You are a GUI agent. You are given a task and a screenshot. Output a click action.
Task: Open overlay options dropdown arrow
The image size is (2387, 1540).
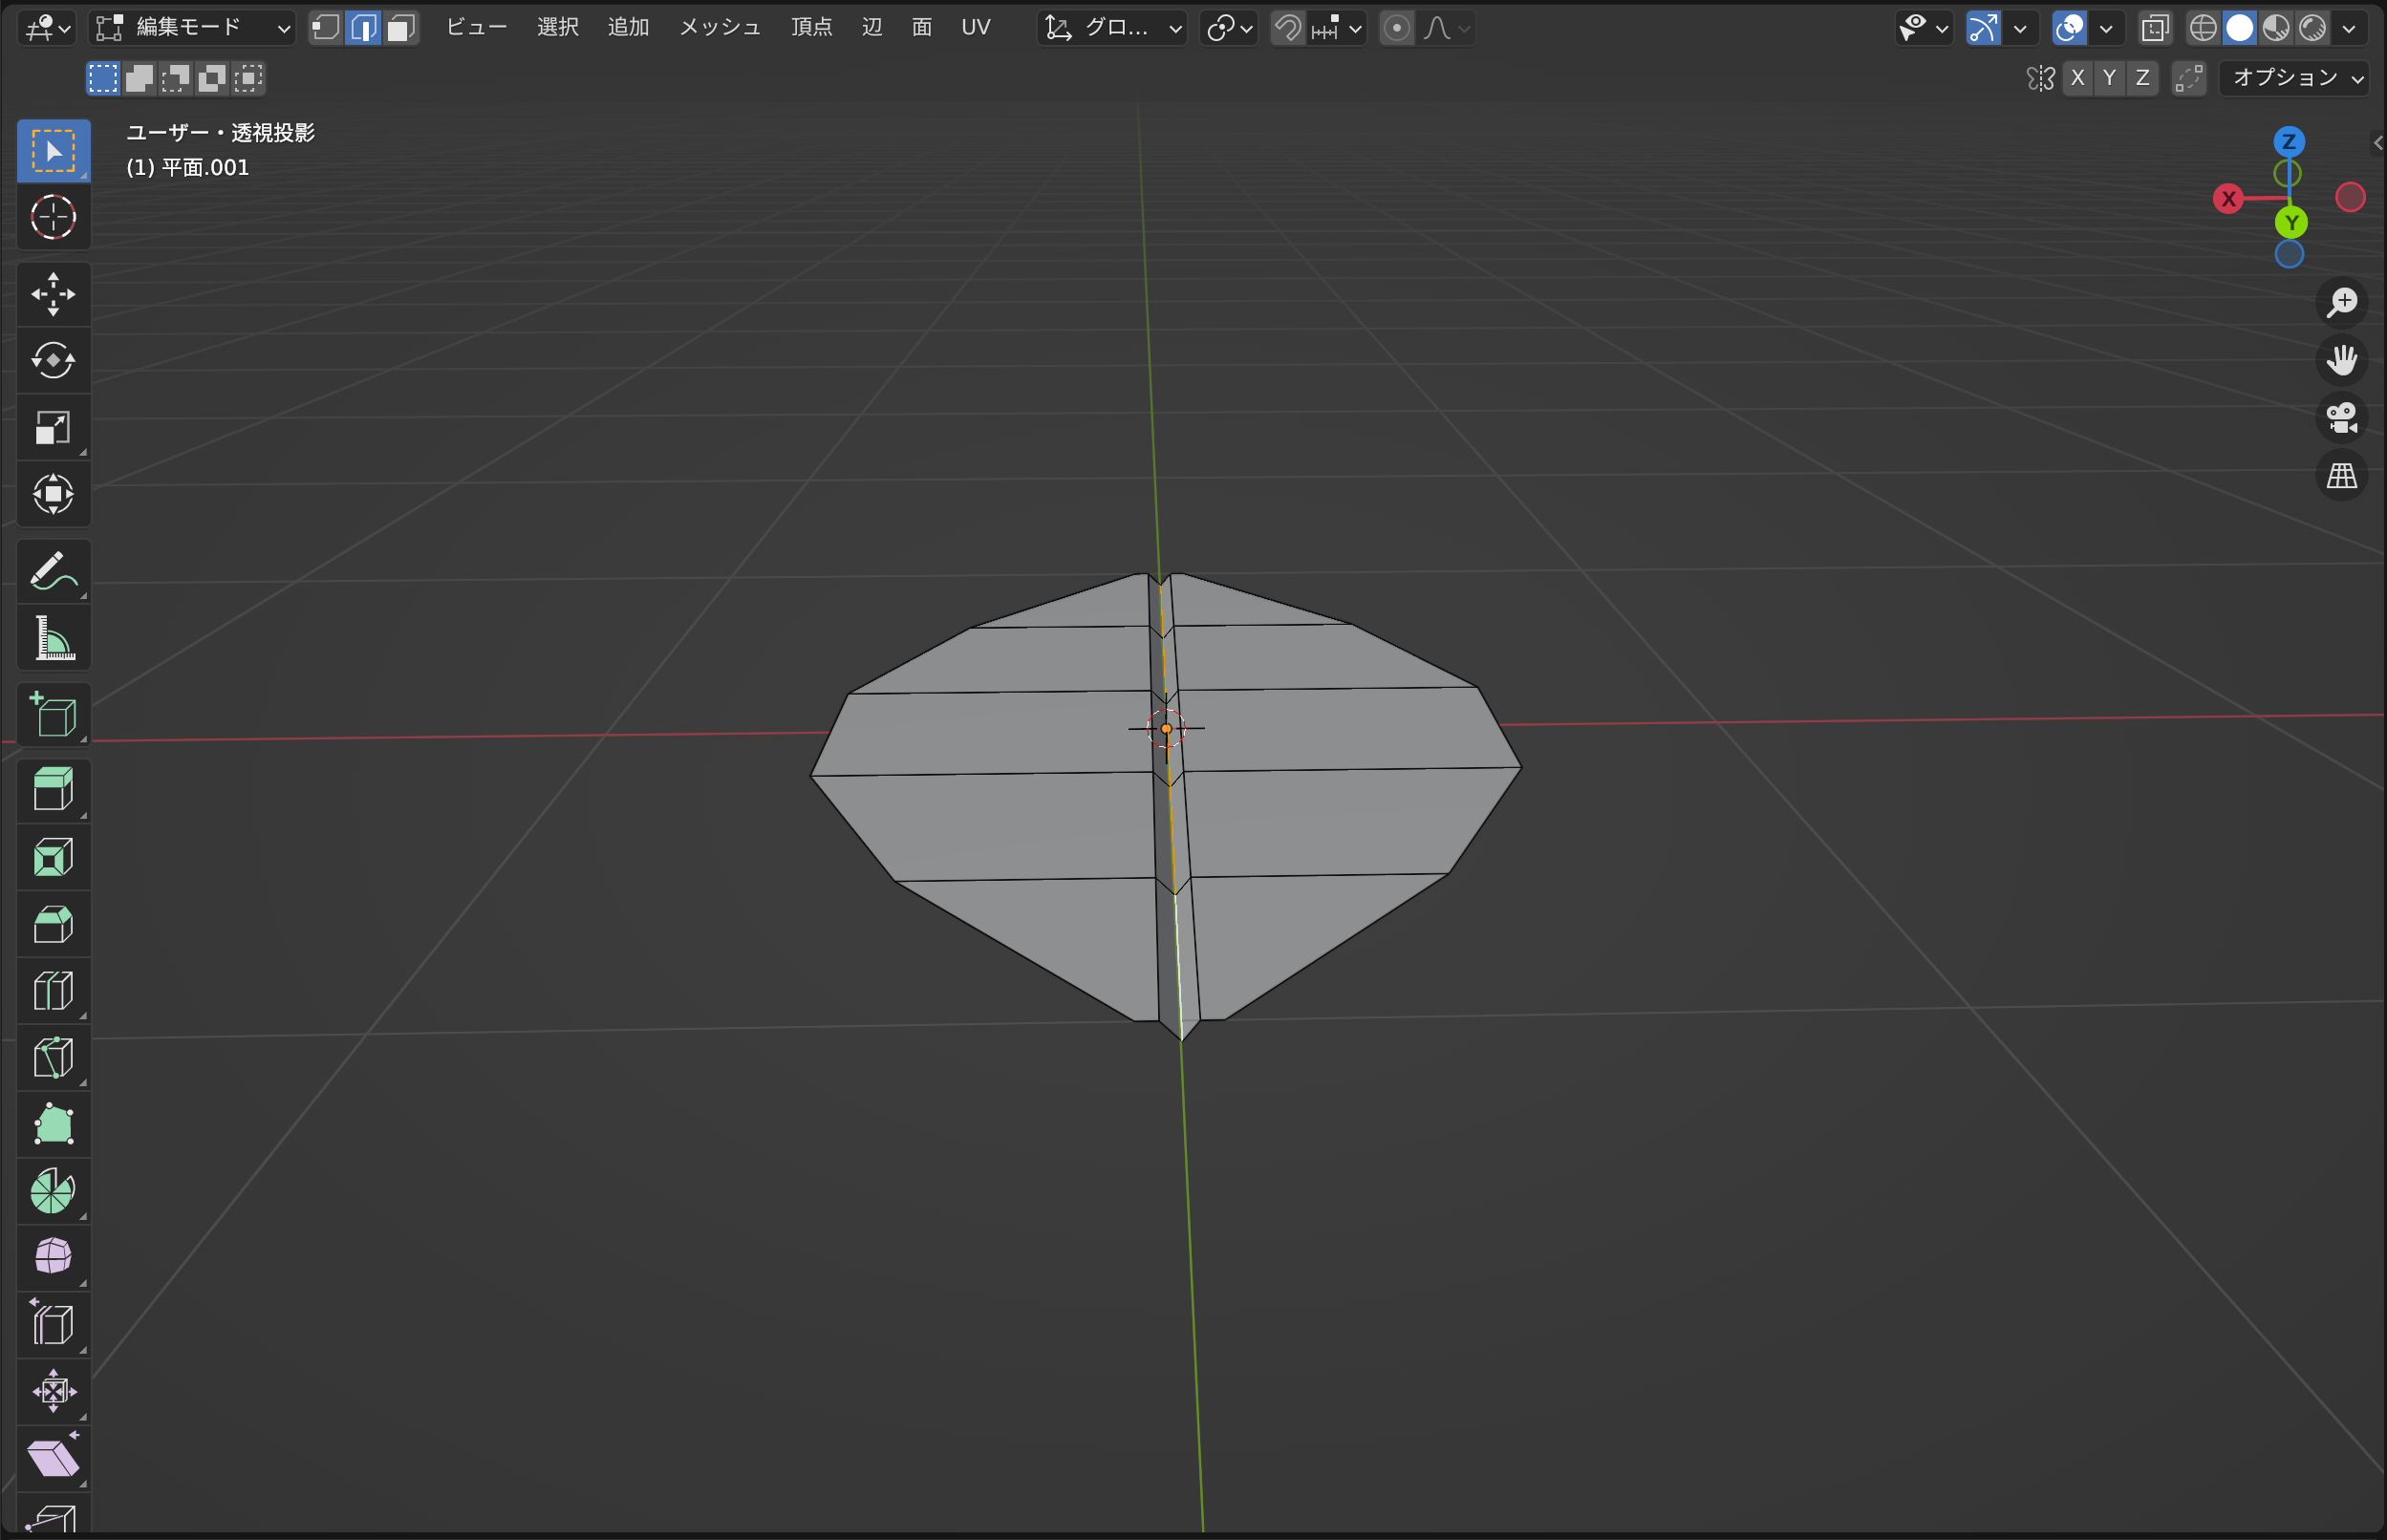pos(2106,28)
